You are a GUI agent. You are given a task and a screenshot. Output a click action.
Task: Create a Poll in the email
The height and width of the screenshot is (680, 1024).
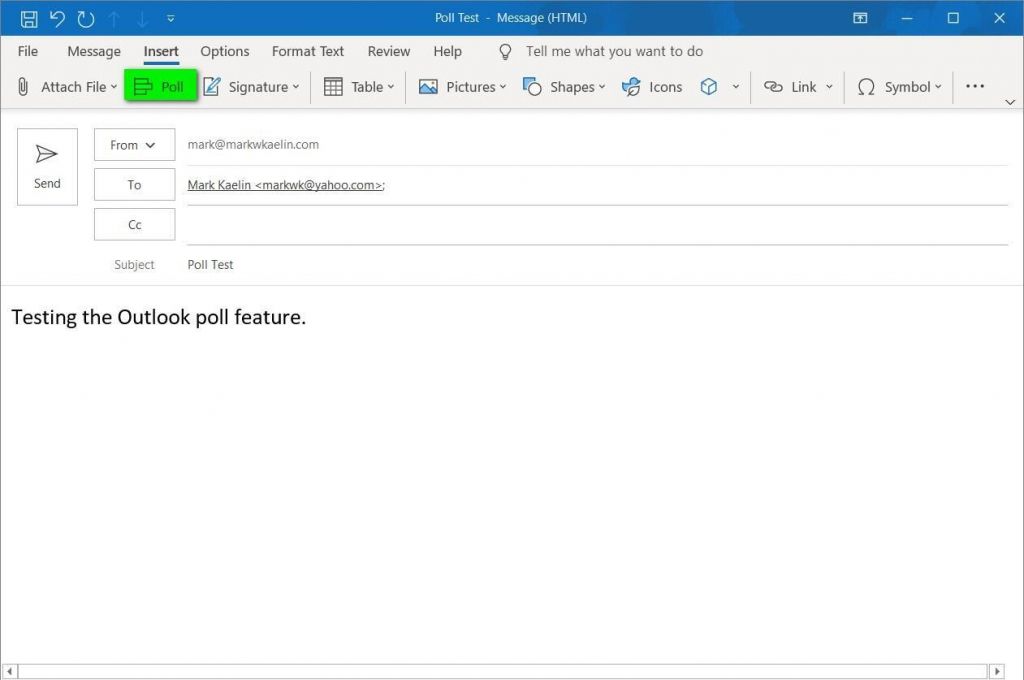(x=160, y=86)
